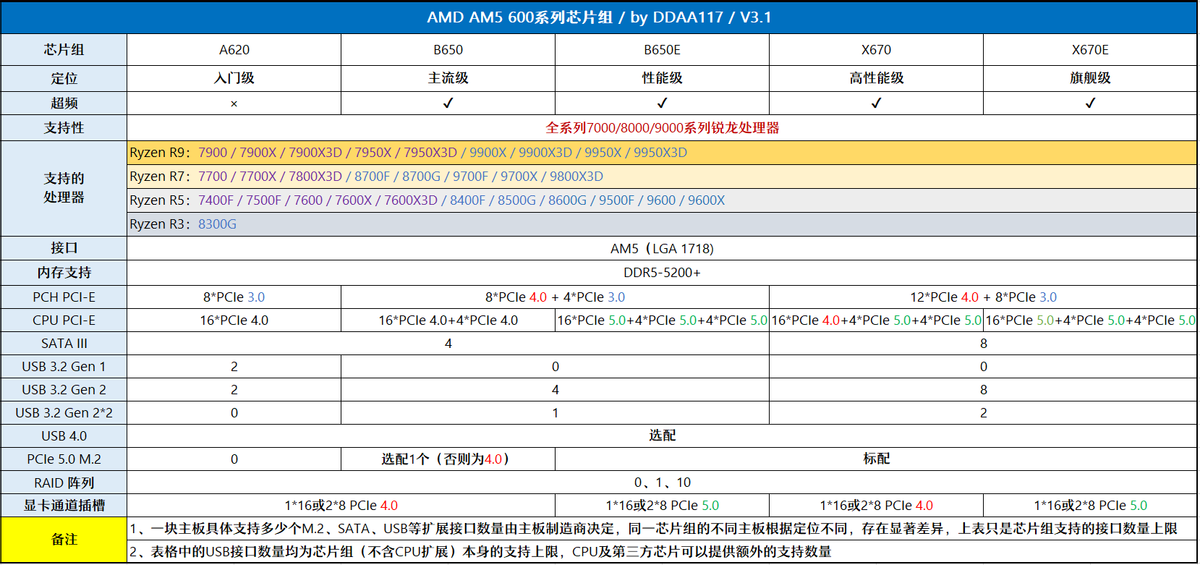Select the 'PCH PCI-E' row header
The width and height of the screenshot is (1200, 565).
pyautogui.click(x=63, y=296)
